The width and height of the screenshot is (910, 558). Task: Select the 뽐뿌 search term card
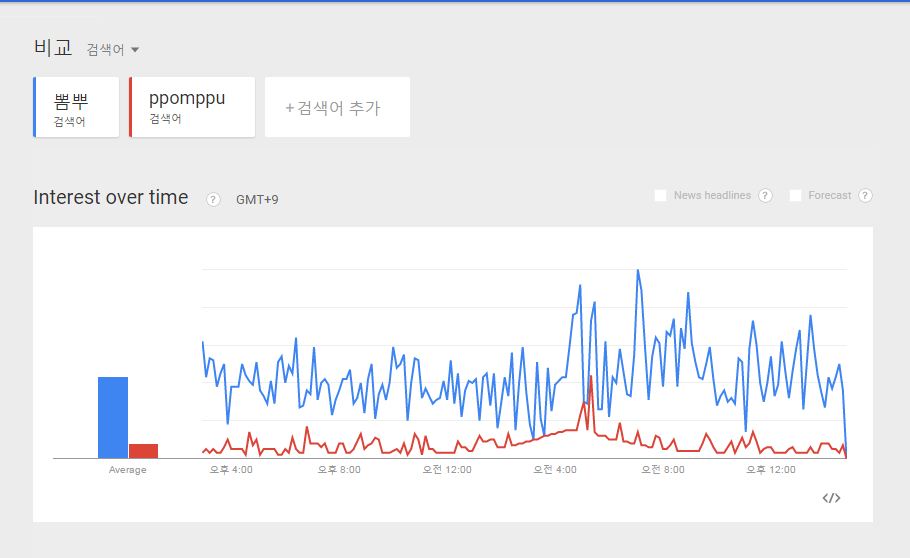(76, 107)
